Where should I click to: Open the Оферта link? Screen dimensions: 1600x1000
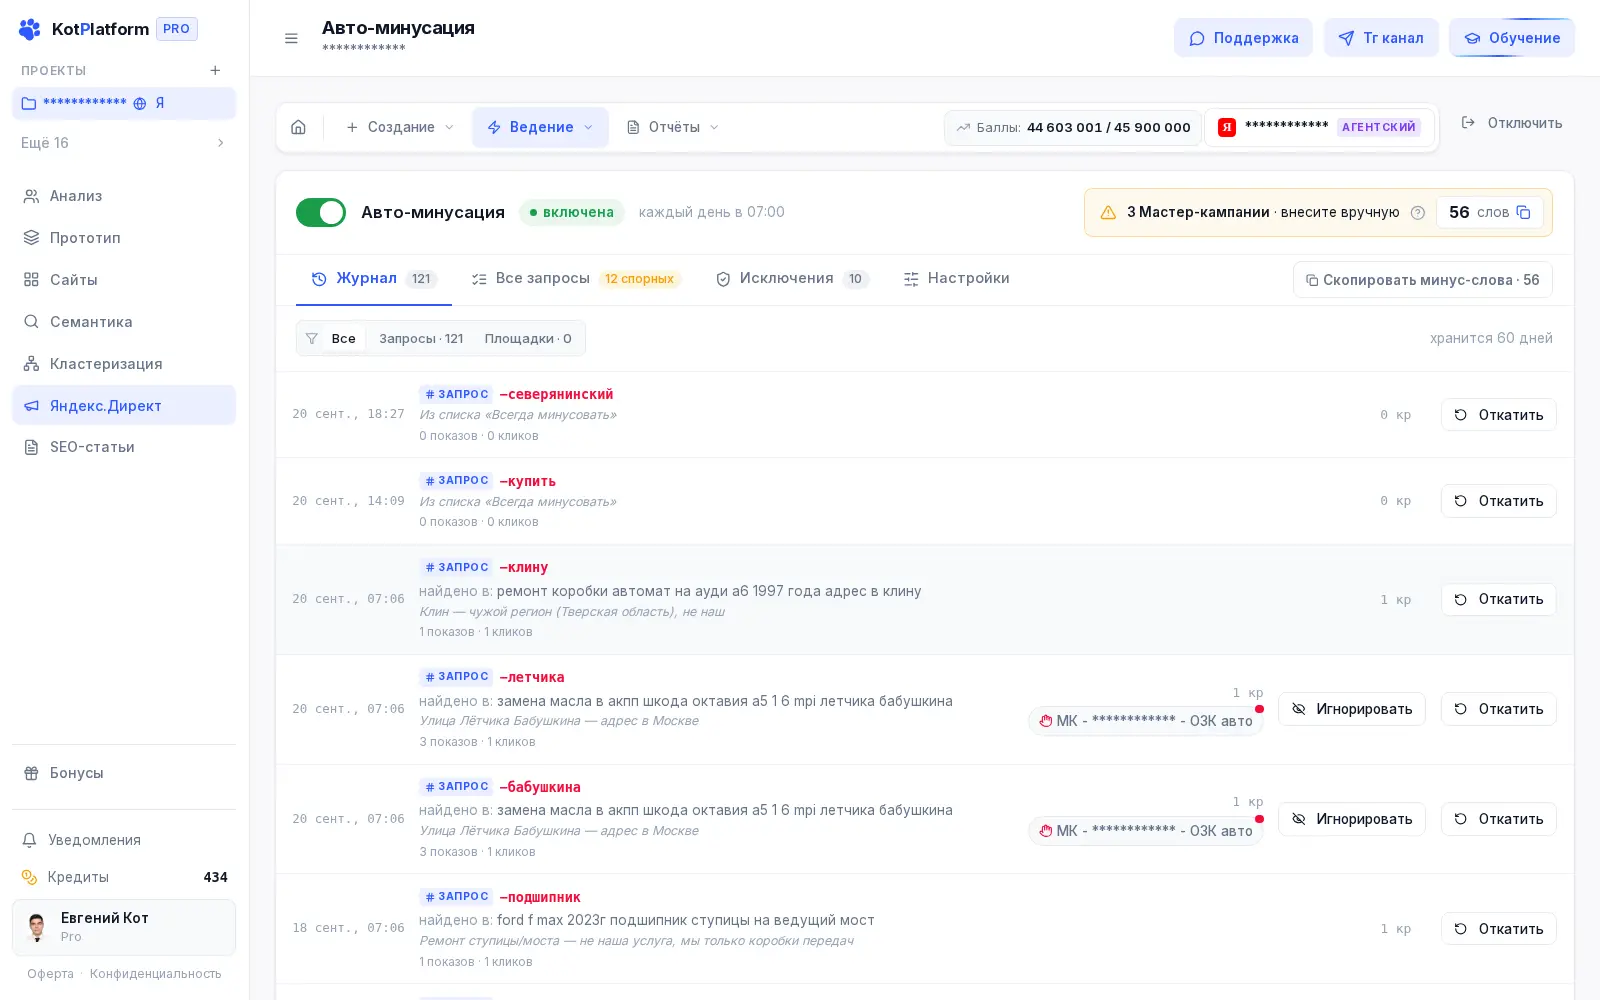pyautogui.click(x=50, y=974)
